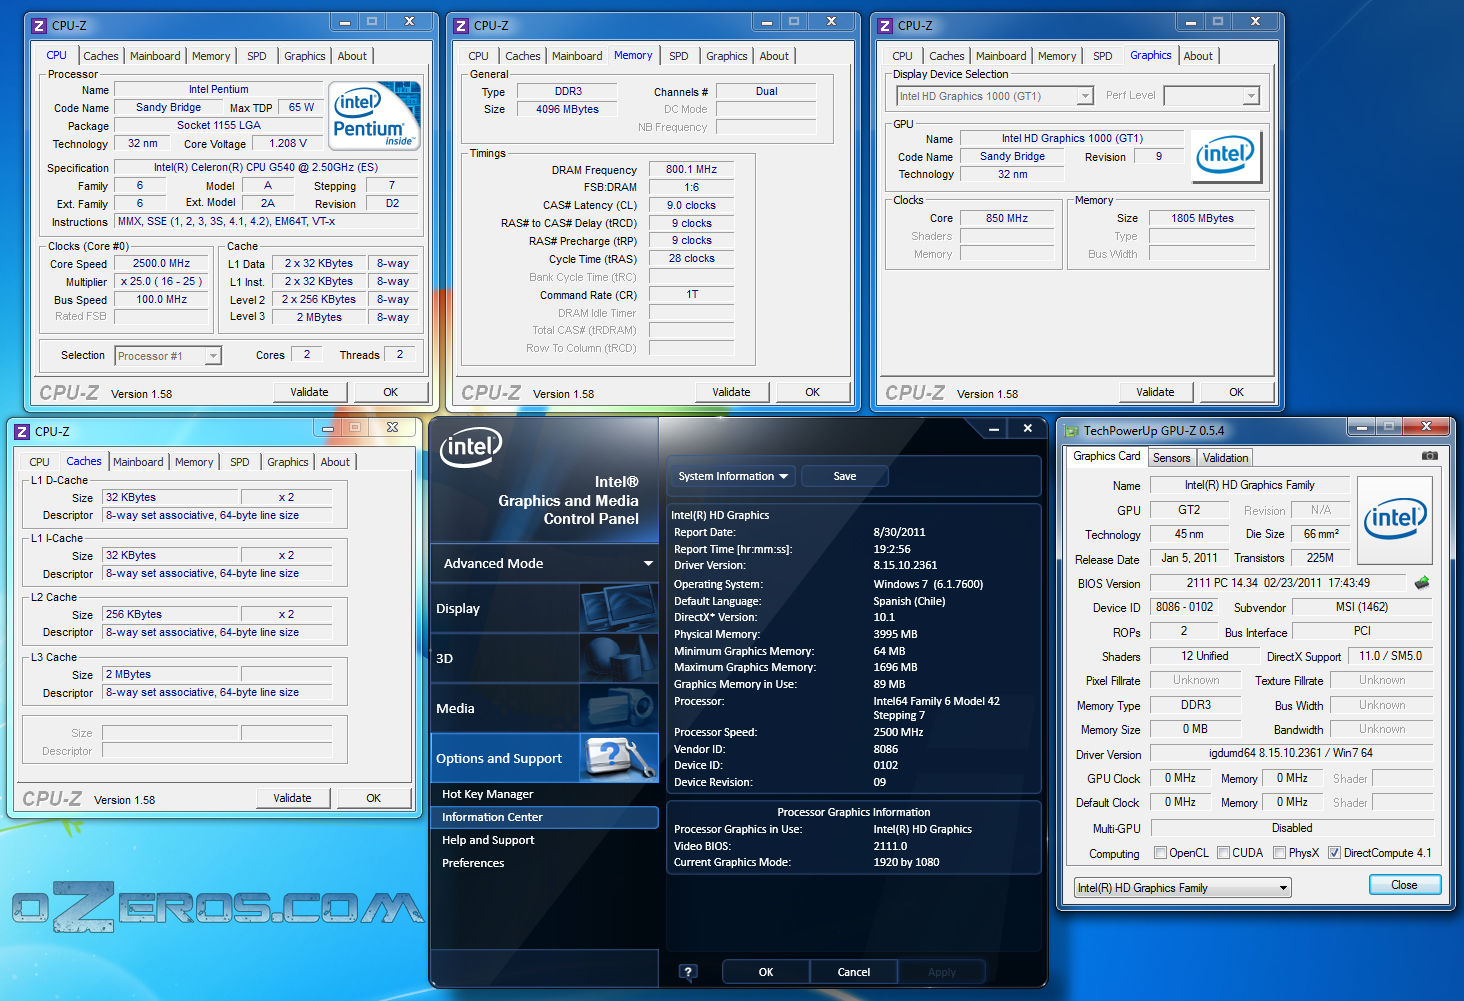This screenshot has width=1464, height=1001.
Task: Open the Intel(R) HD Graphics Family GPU selector
Action: [1183, 888]
